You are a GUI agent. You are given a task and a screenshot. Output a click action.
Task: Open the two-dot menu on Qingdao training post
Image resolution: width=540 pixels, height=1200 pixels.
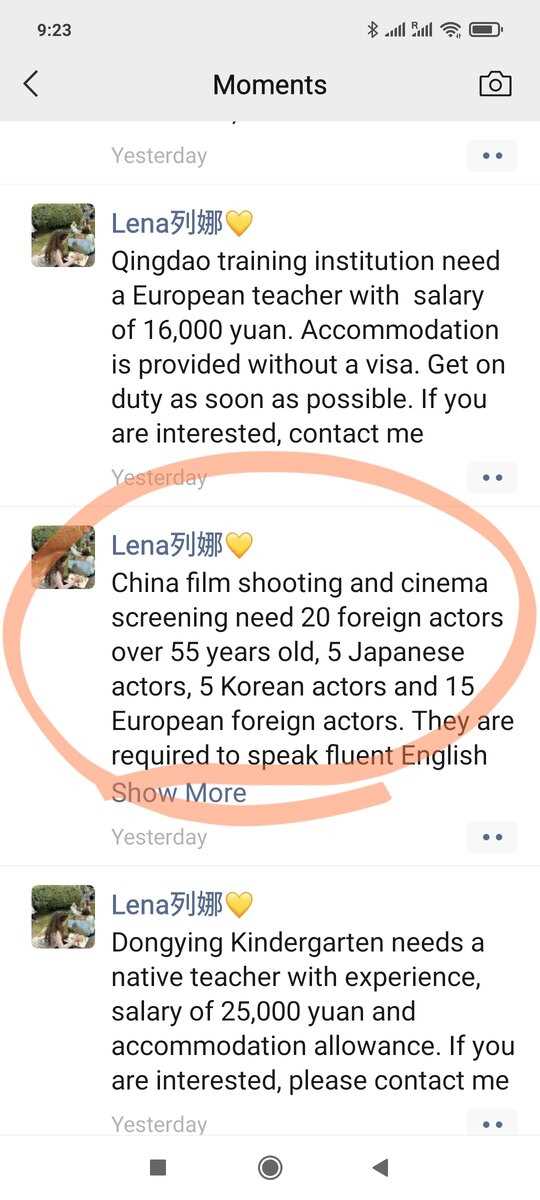[x=492, y=478]
